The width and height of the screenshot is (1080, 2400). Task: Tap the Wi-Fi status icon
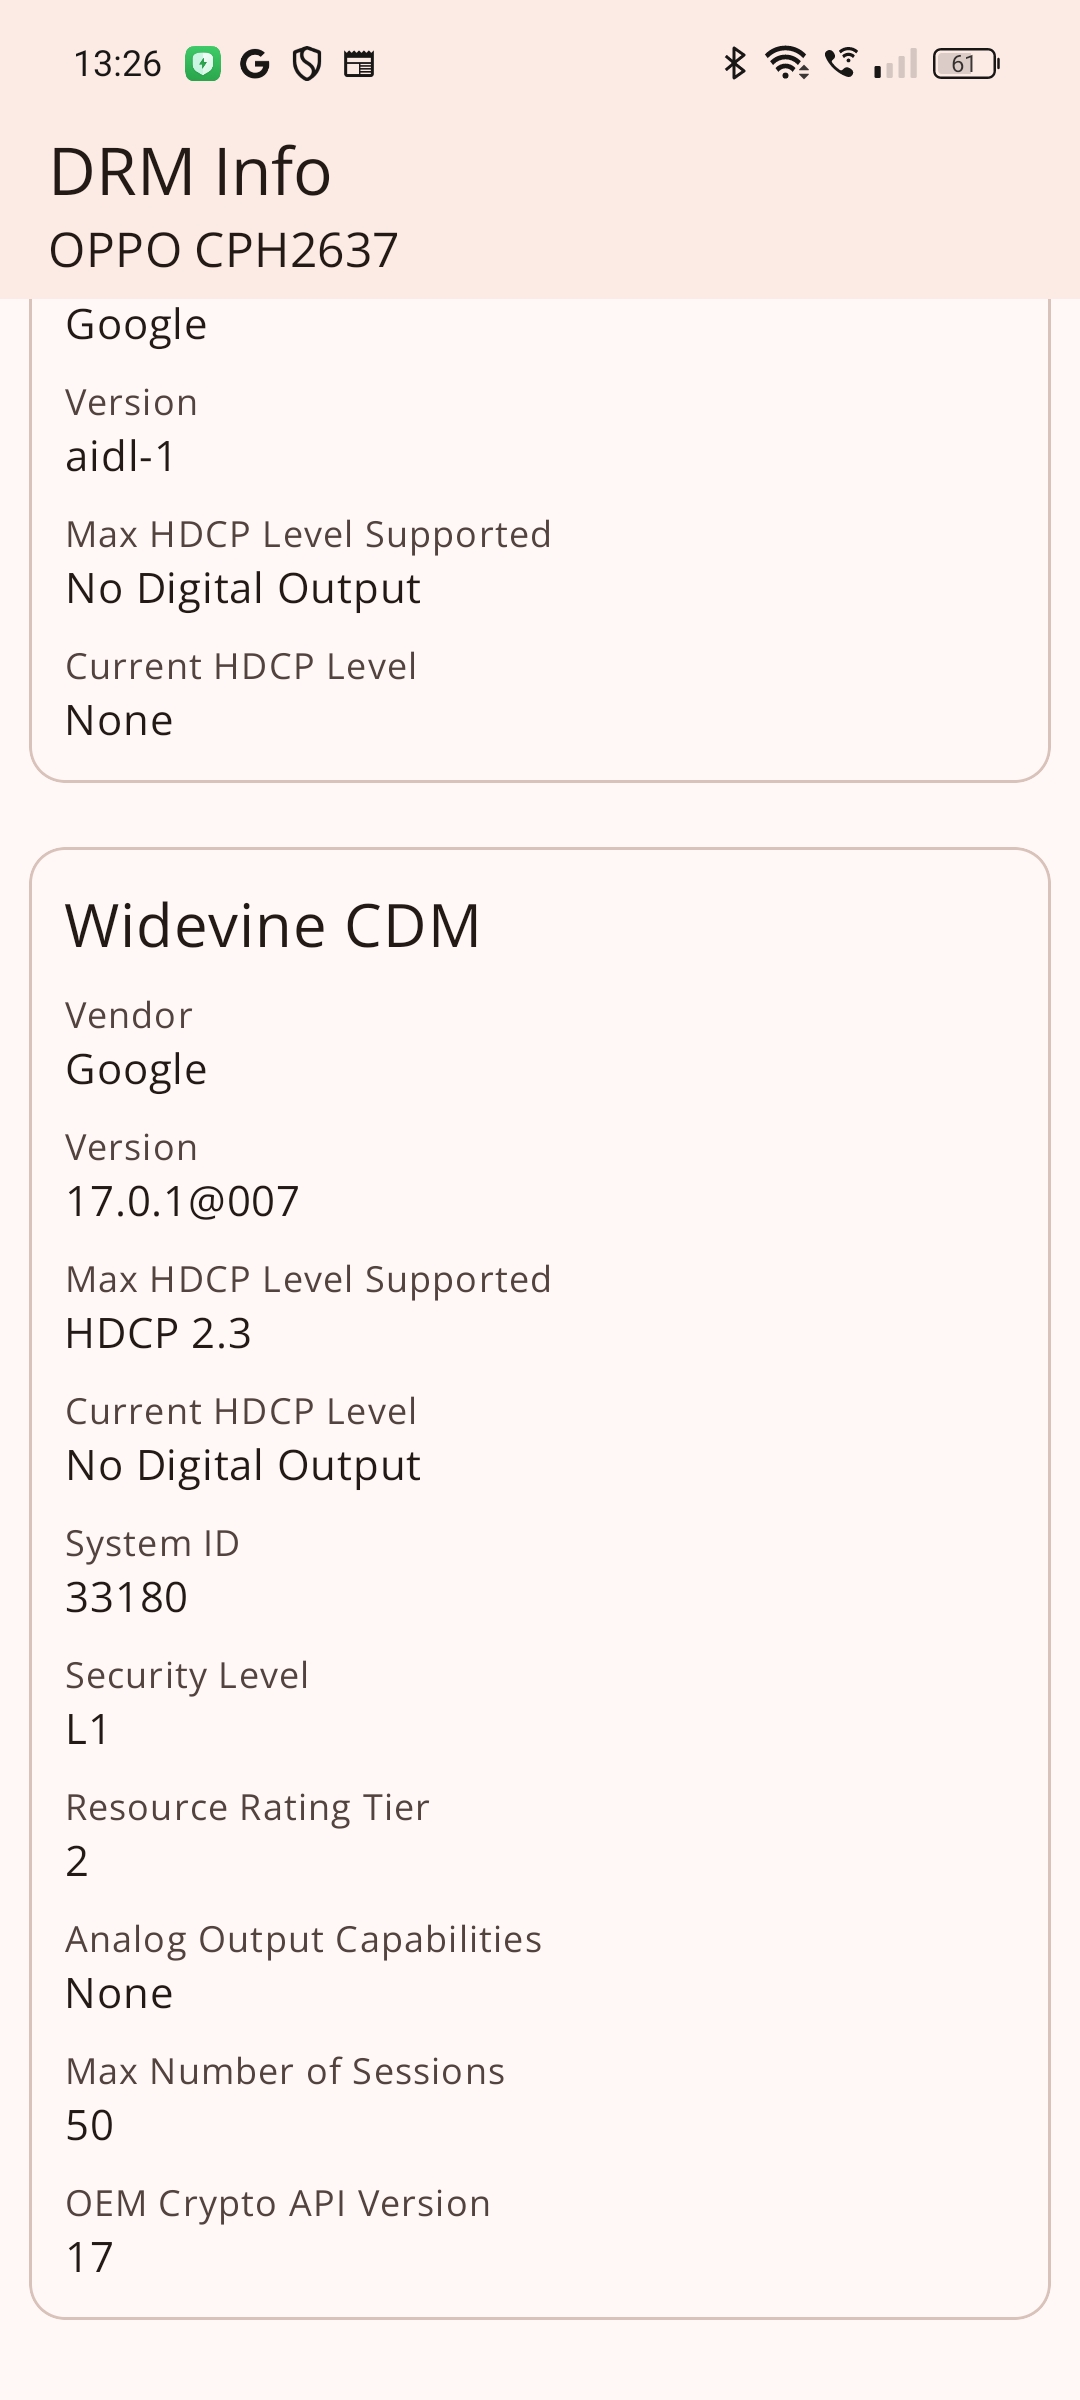[787, 63]
